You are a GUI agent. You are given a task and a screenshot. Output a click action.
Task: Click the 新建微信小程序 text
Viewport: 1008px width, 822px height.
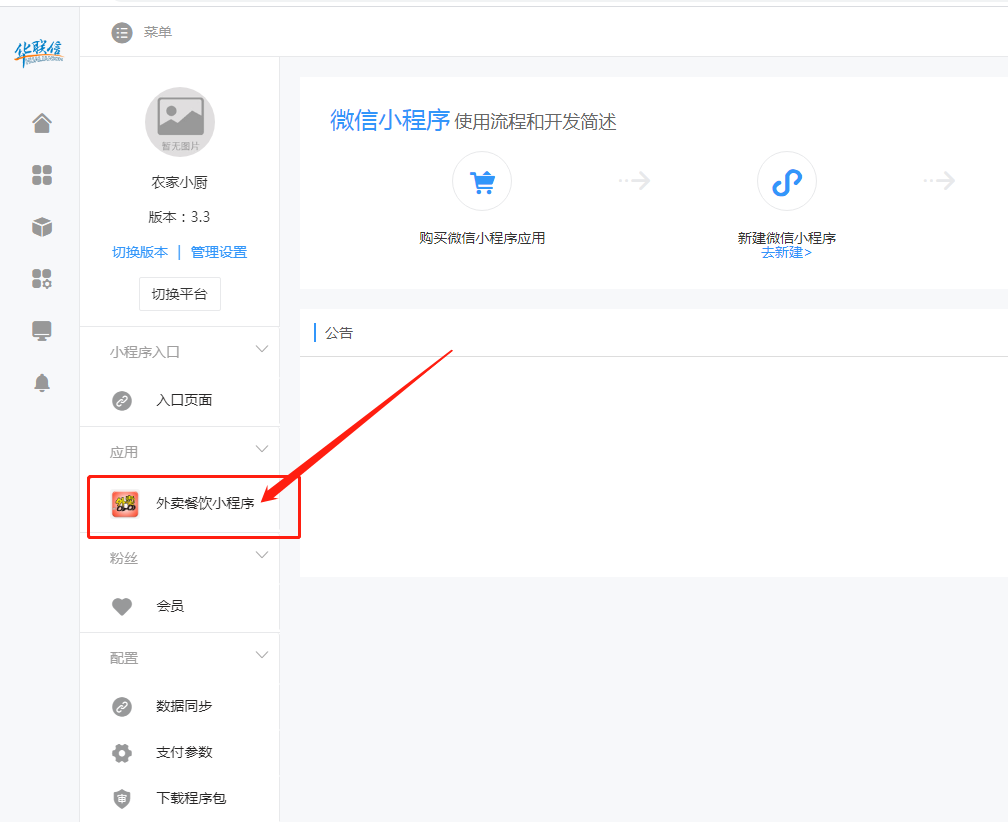pyautogui.click(x=787, y=238)
